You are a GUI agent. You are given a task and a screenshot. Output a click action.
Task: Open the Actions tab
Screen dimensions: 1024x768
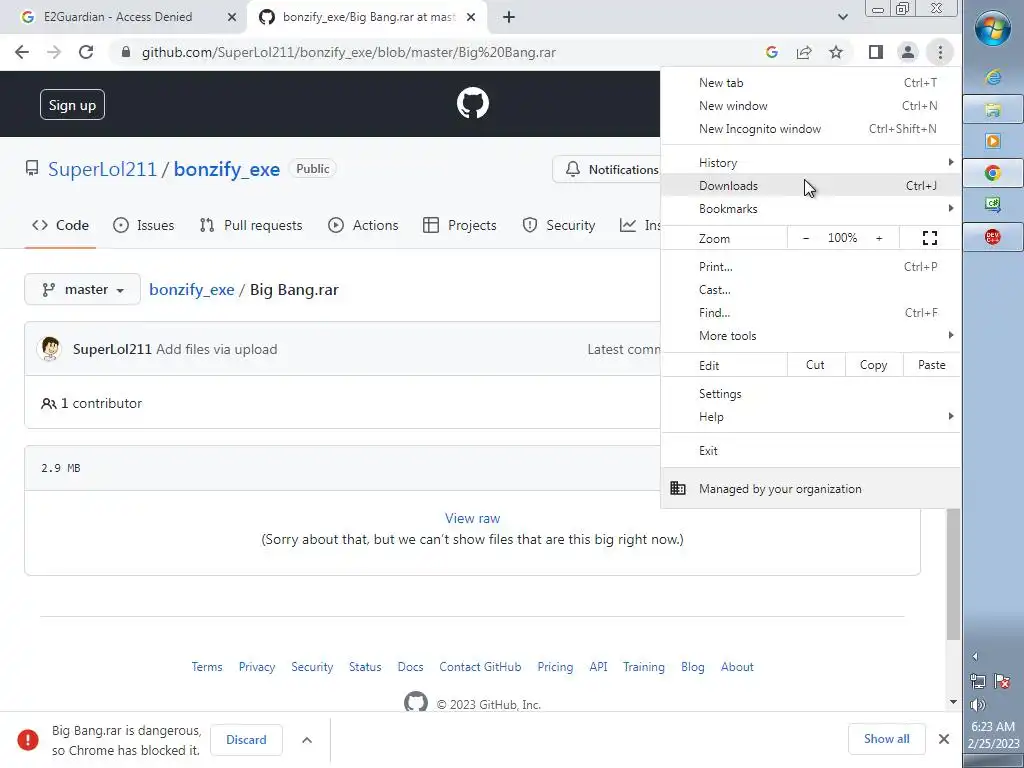click(363, 225)
